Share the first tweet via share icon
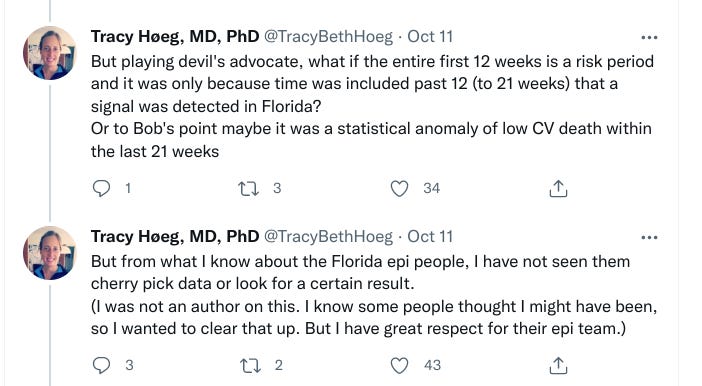702x386 pixels. coord(558,189)
